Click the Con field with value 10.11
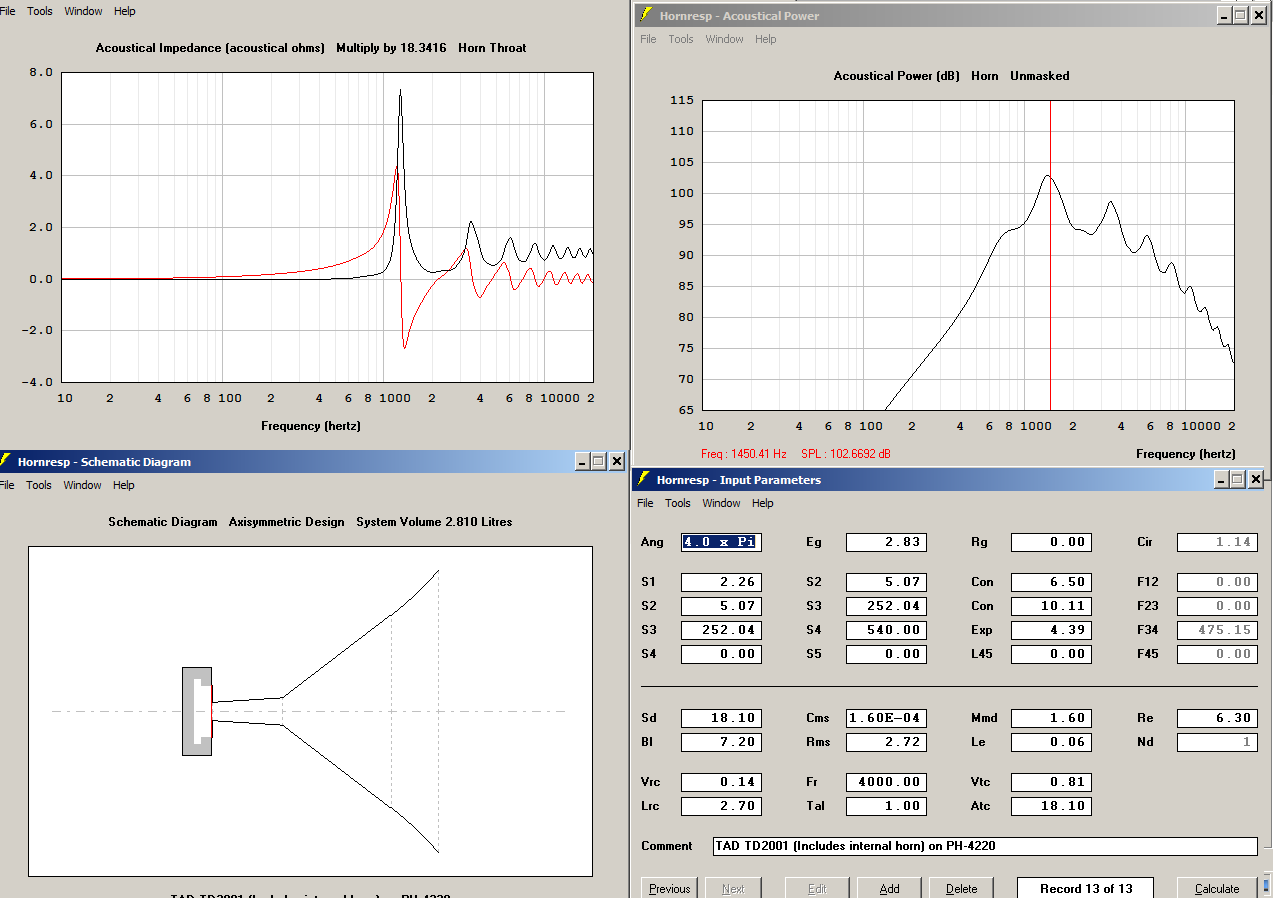The height and width of the screenshot is (898, 1273). [1051, 606]
